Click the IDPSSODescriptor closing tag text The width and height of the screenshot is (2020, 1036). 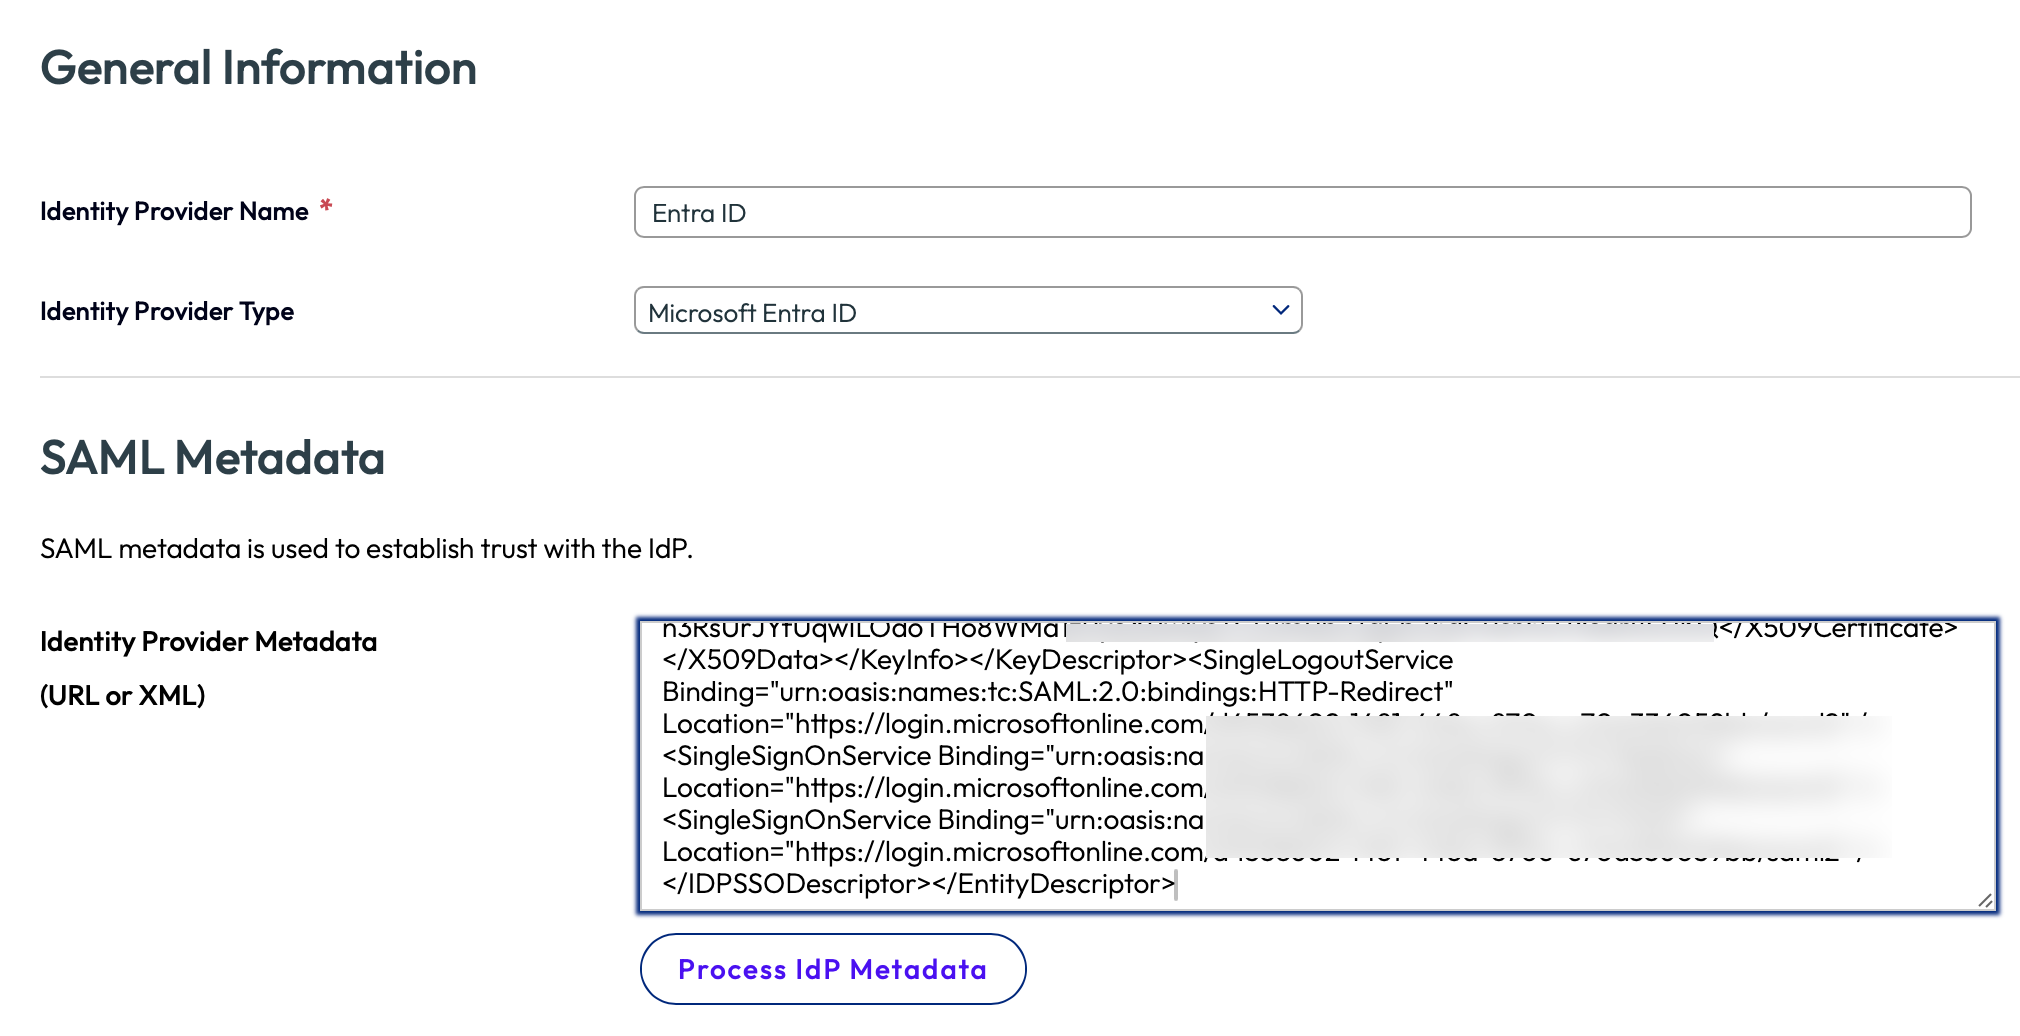pyautogui.click(x=788, y=885)
